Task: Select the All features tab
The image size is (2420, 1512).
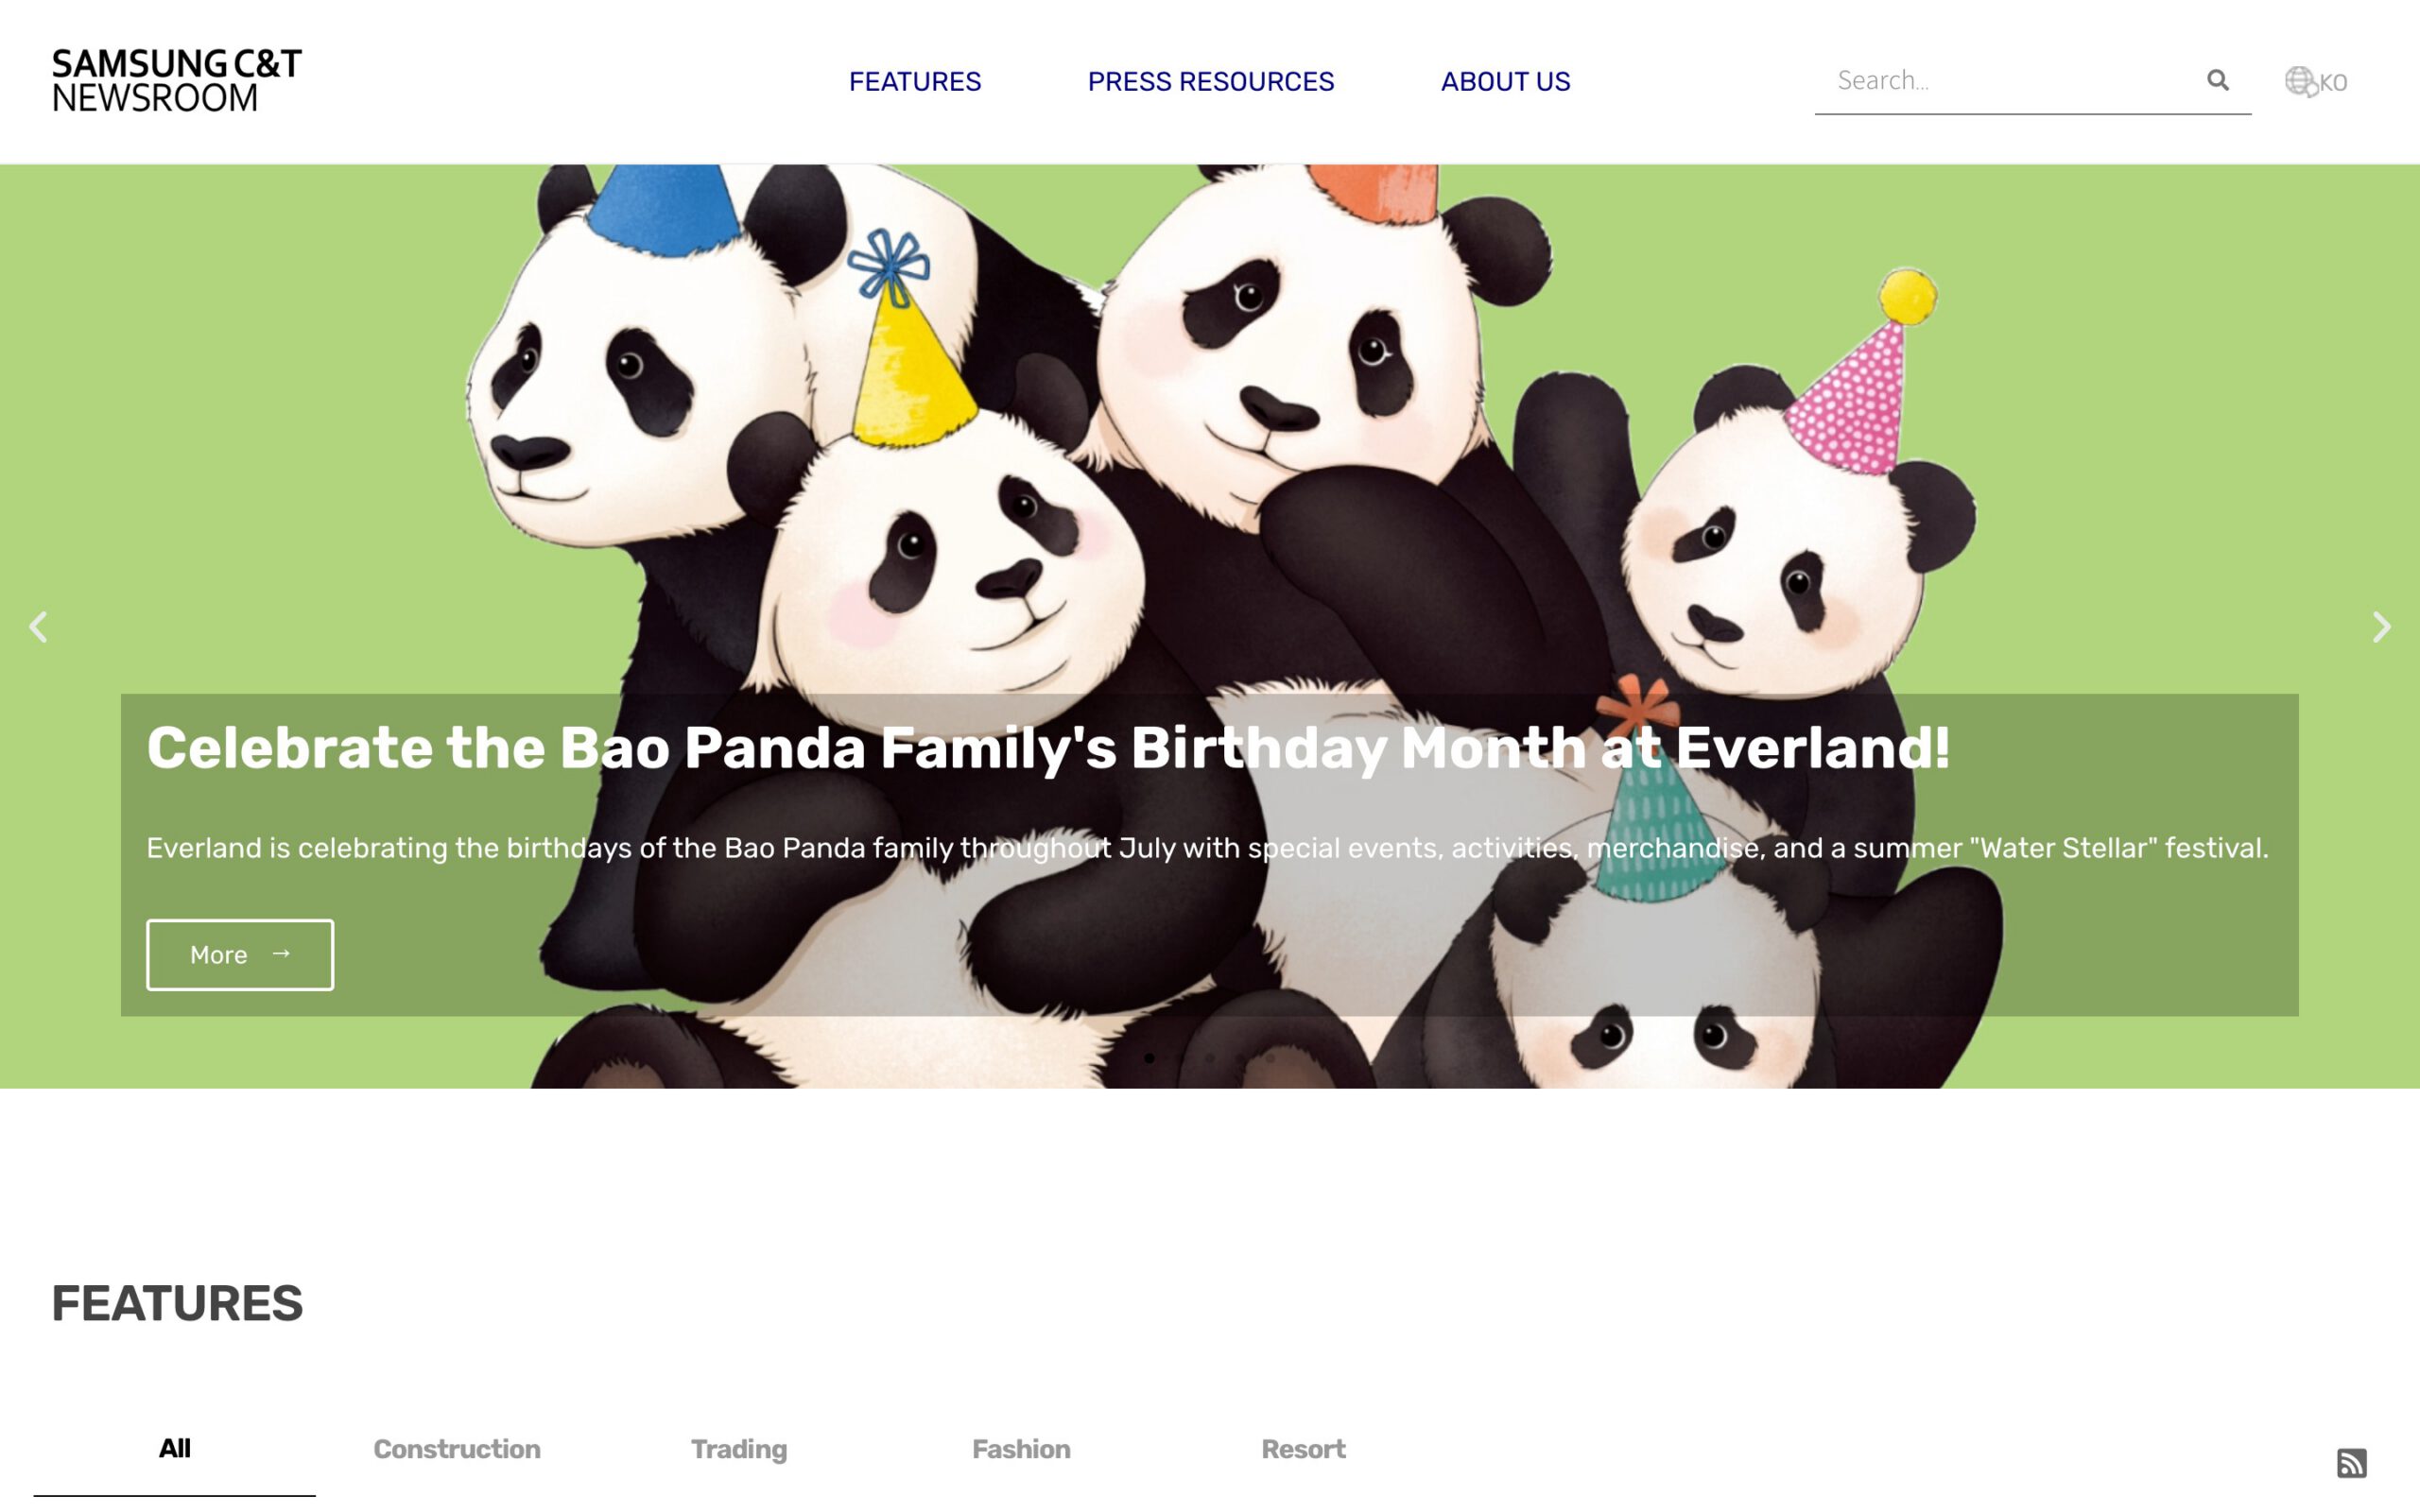Action: pos(174,1448)
